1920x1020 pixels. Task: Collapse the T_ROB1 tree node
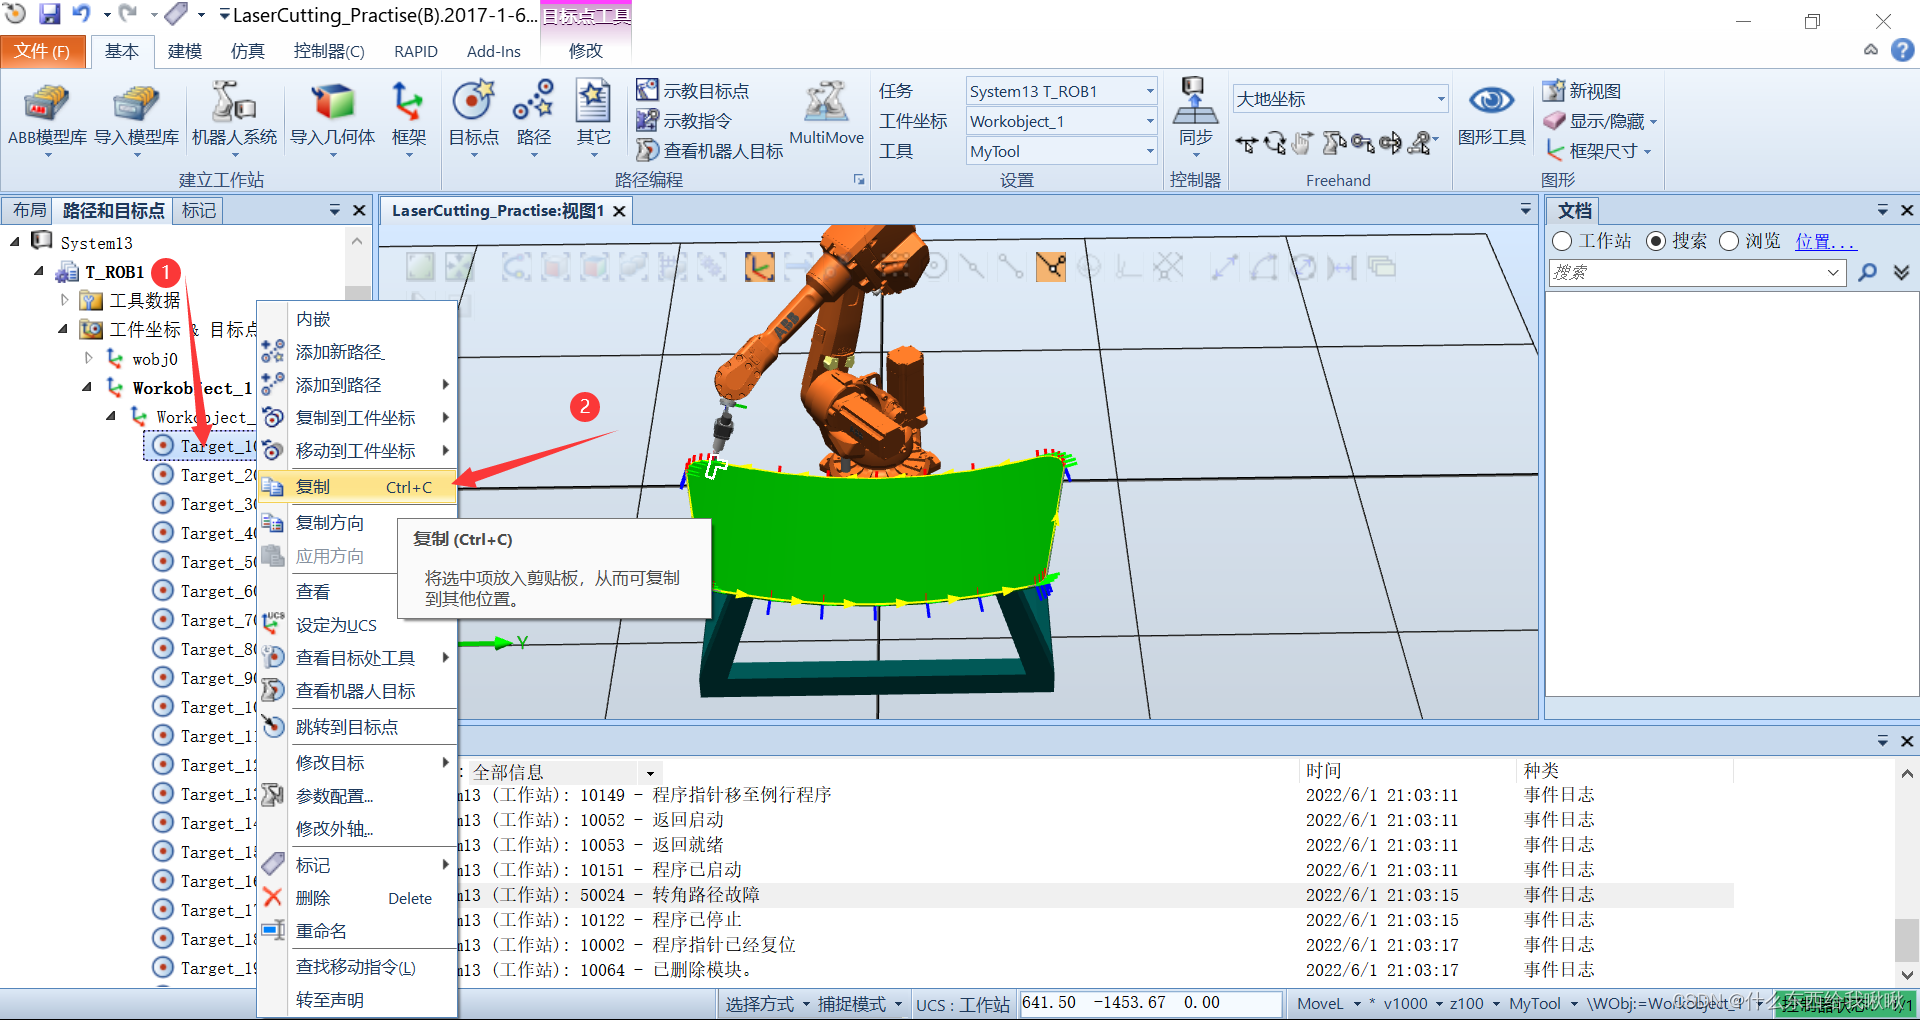click(39, 271)
